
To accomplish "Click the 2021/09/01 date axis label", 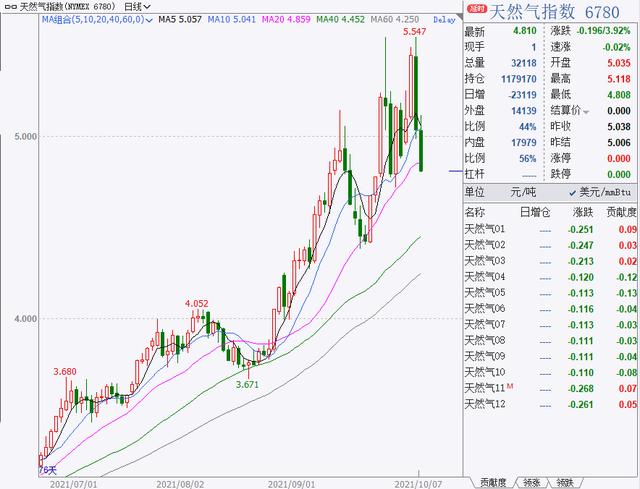I will pos(291,484).
